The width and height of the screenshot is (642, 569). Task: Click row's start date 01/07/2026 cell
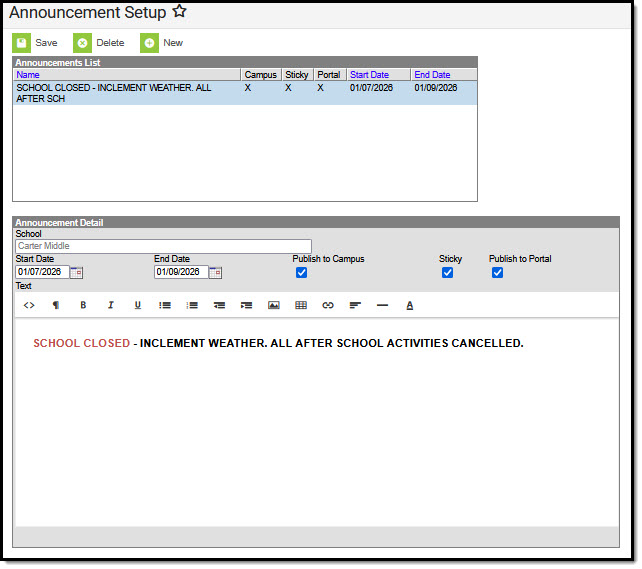click(371, 88)
